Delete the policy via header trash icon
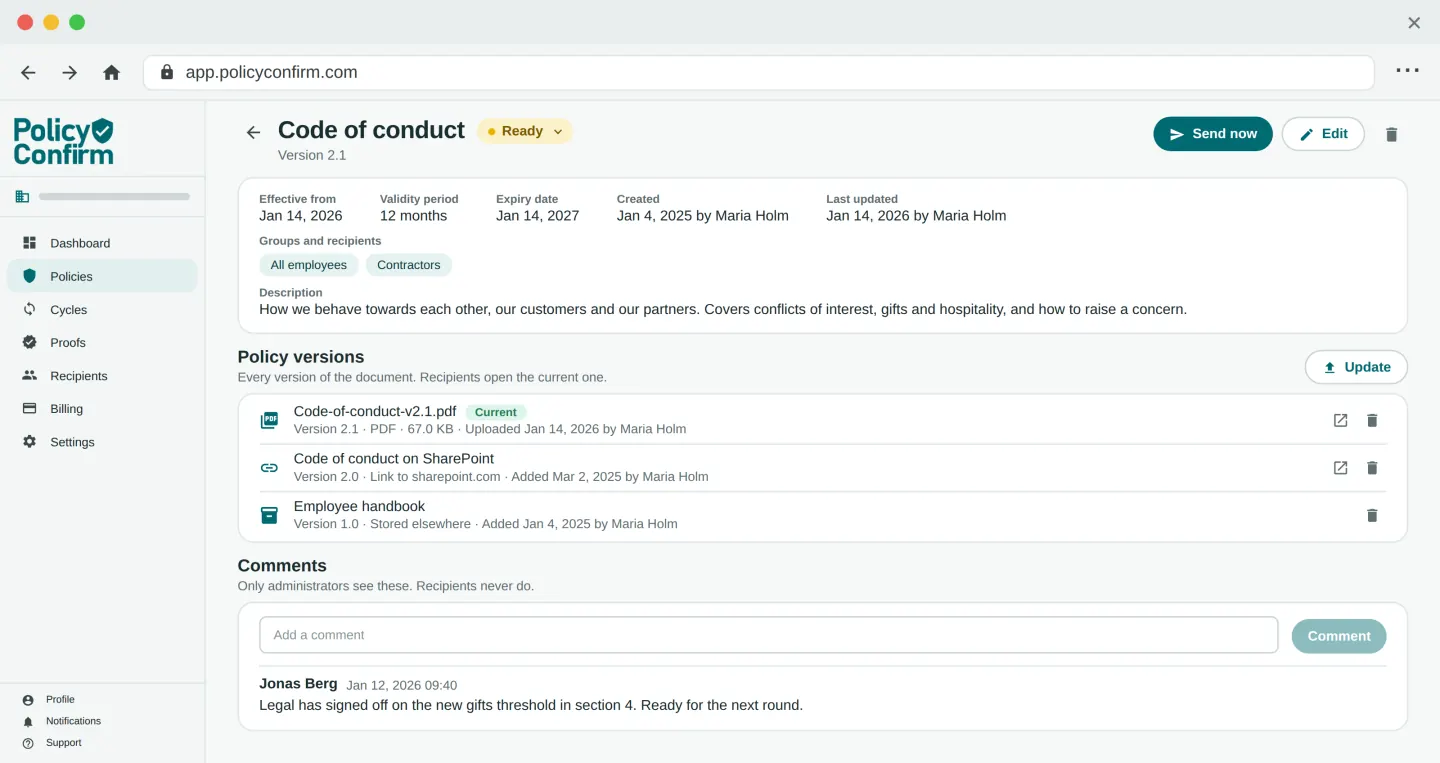The image size is (1440, 763). pyautogui.click(x=1391, y=134)
